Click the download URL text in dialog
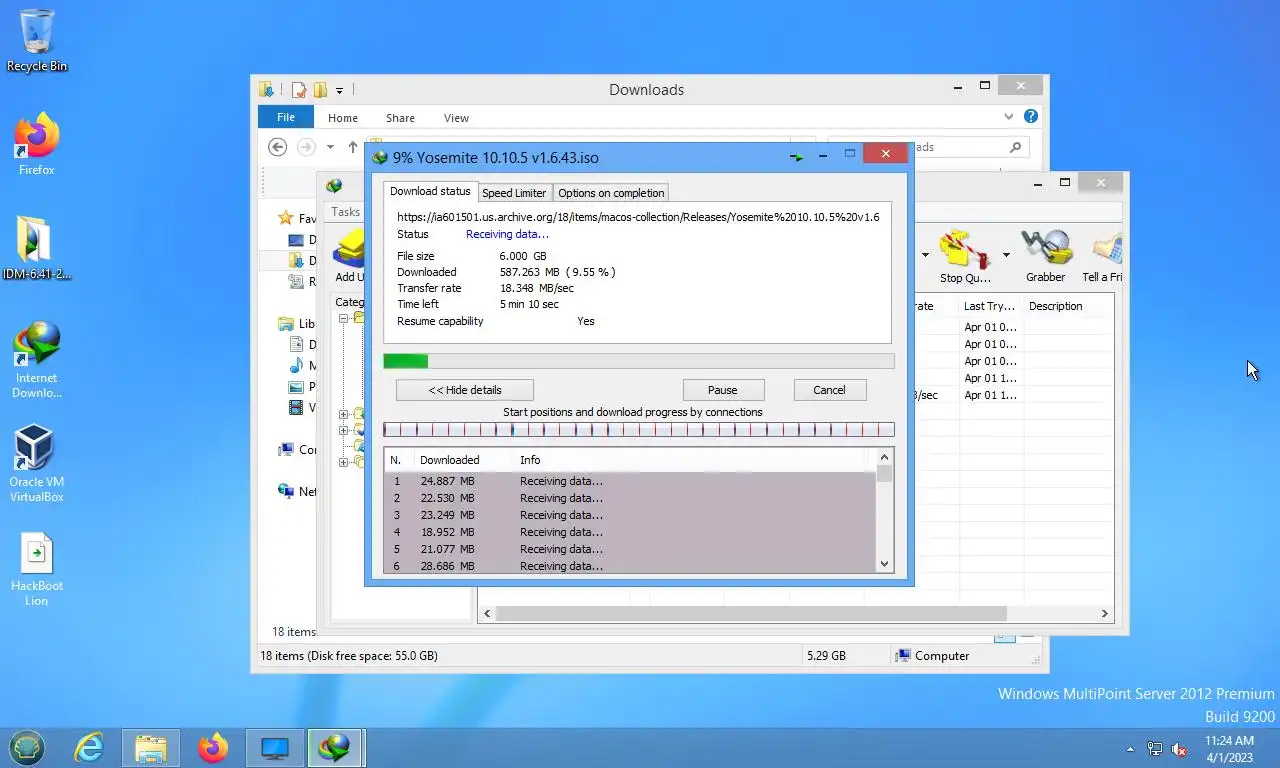 (x=638, y=217)
